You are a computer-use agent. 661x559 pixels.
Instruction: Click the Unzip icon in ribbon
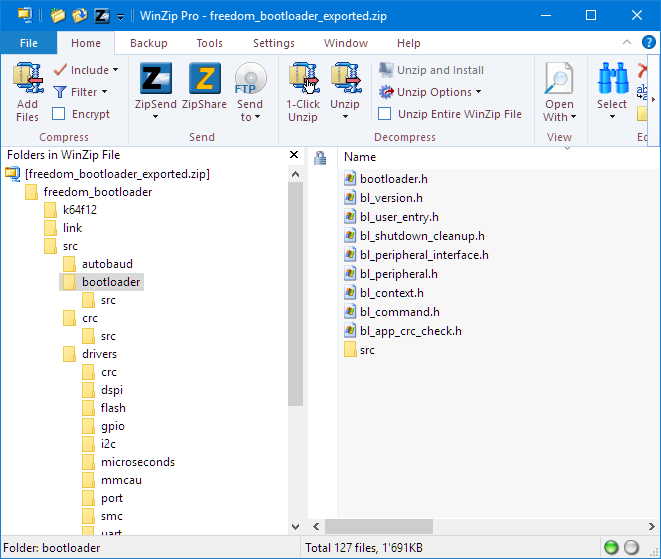tap(345, 80)
